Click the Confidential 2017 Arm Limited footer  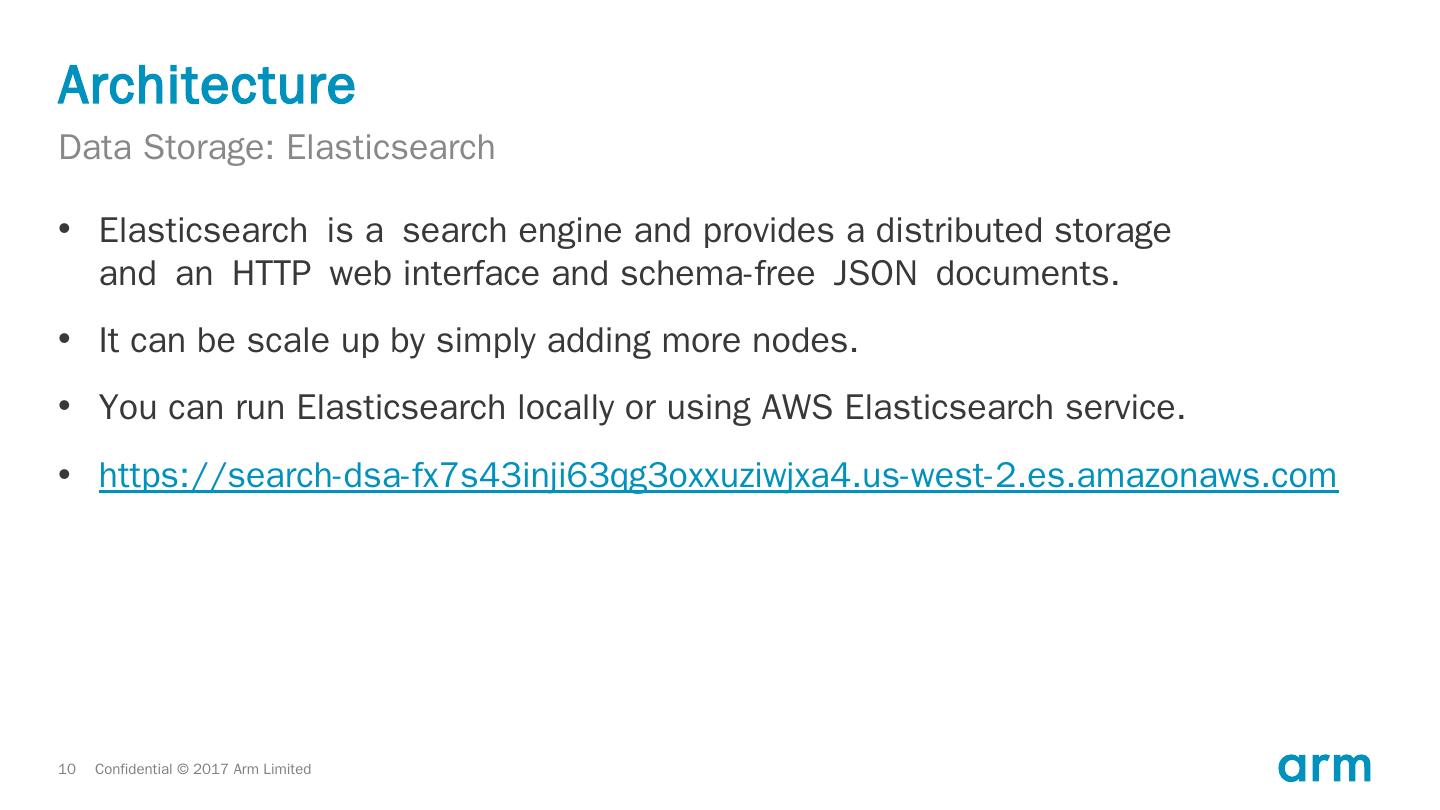click(203, 769)
